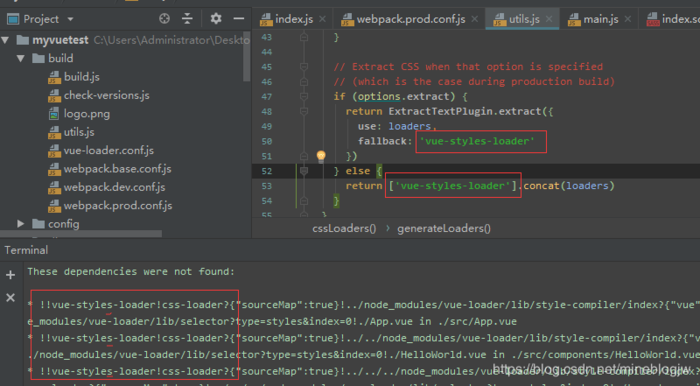Image resolution: width=700 pixels, height=386 pixels.
Task: Click the collapse all icon in Project panel
Action: (x=188, y=19)
